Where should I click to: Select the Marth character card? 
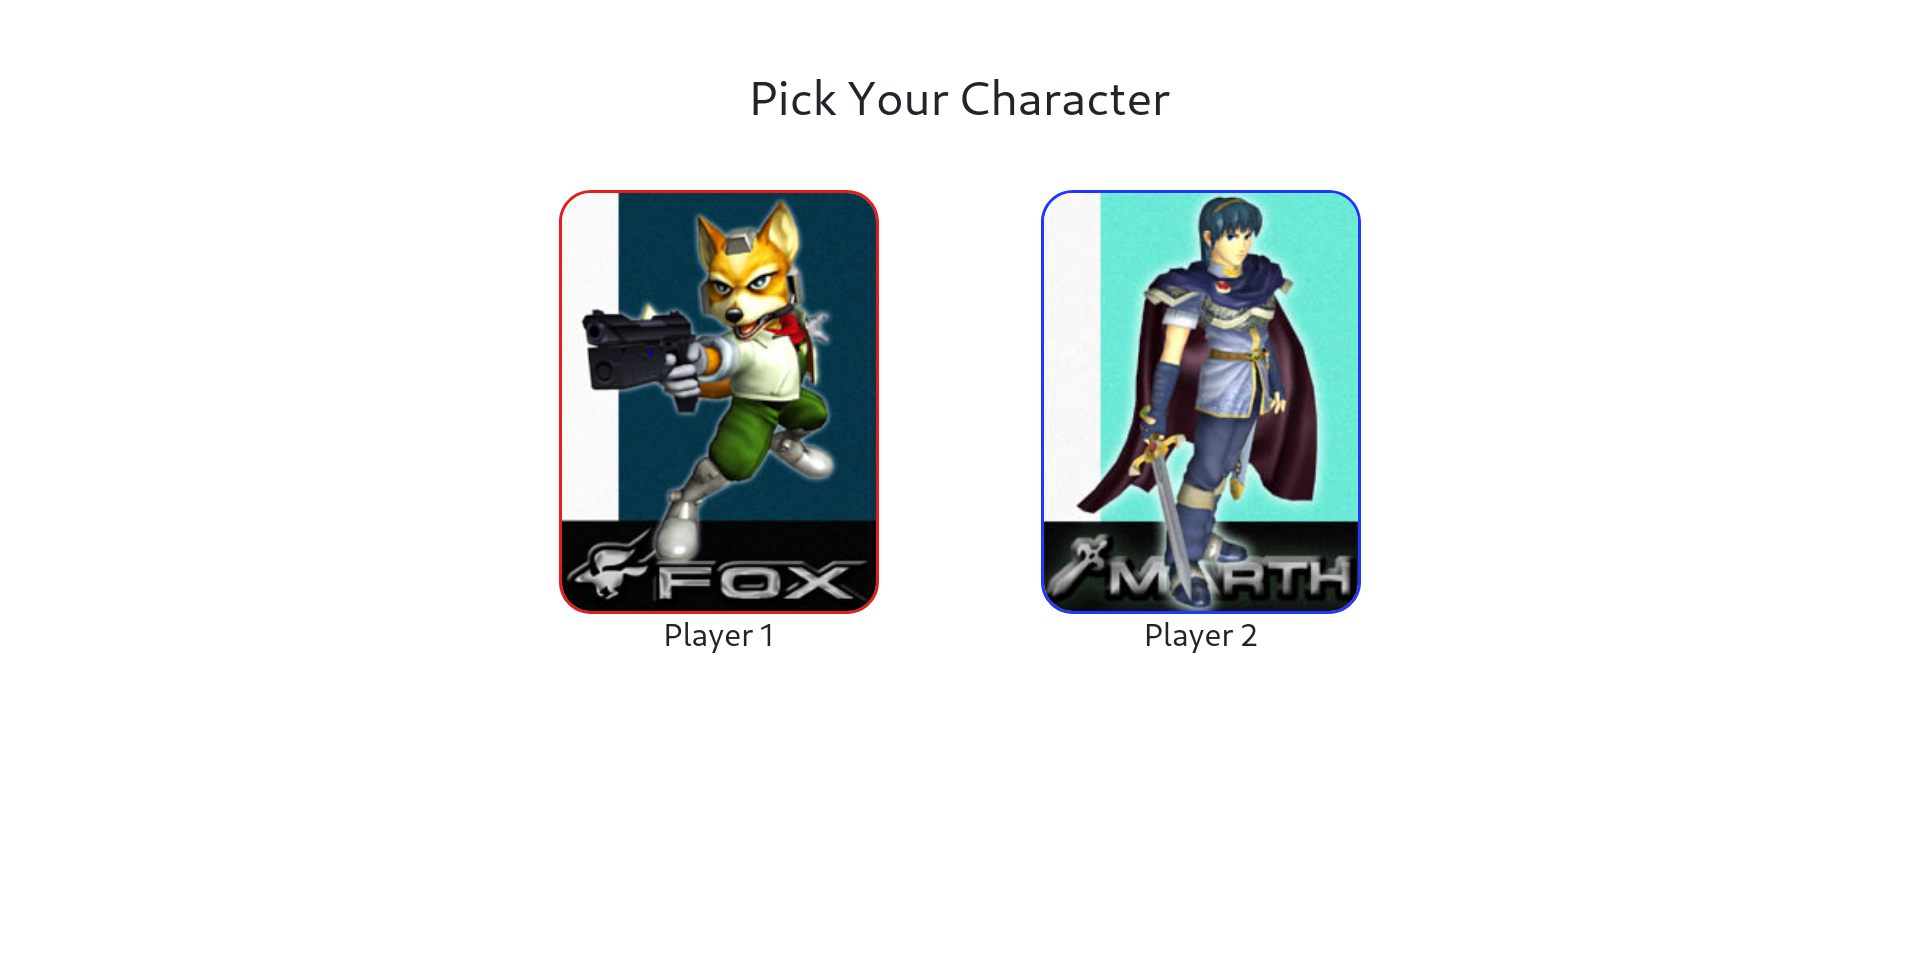pos(1201,401)
